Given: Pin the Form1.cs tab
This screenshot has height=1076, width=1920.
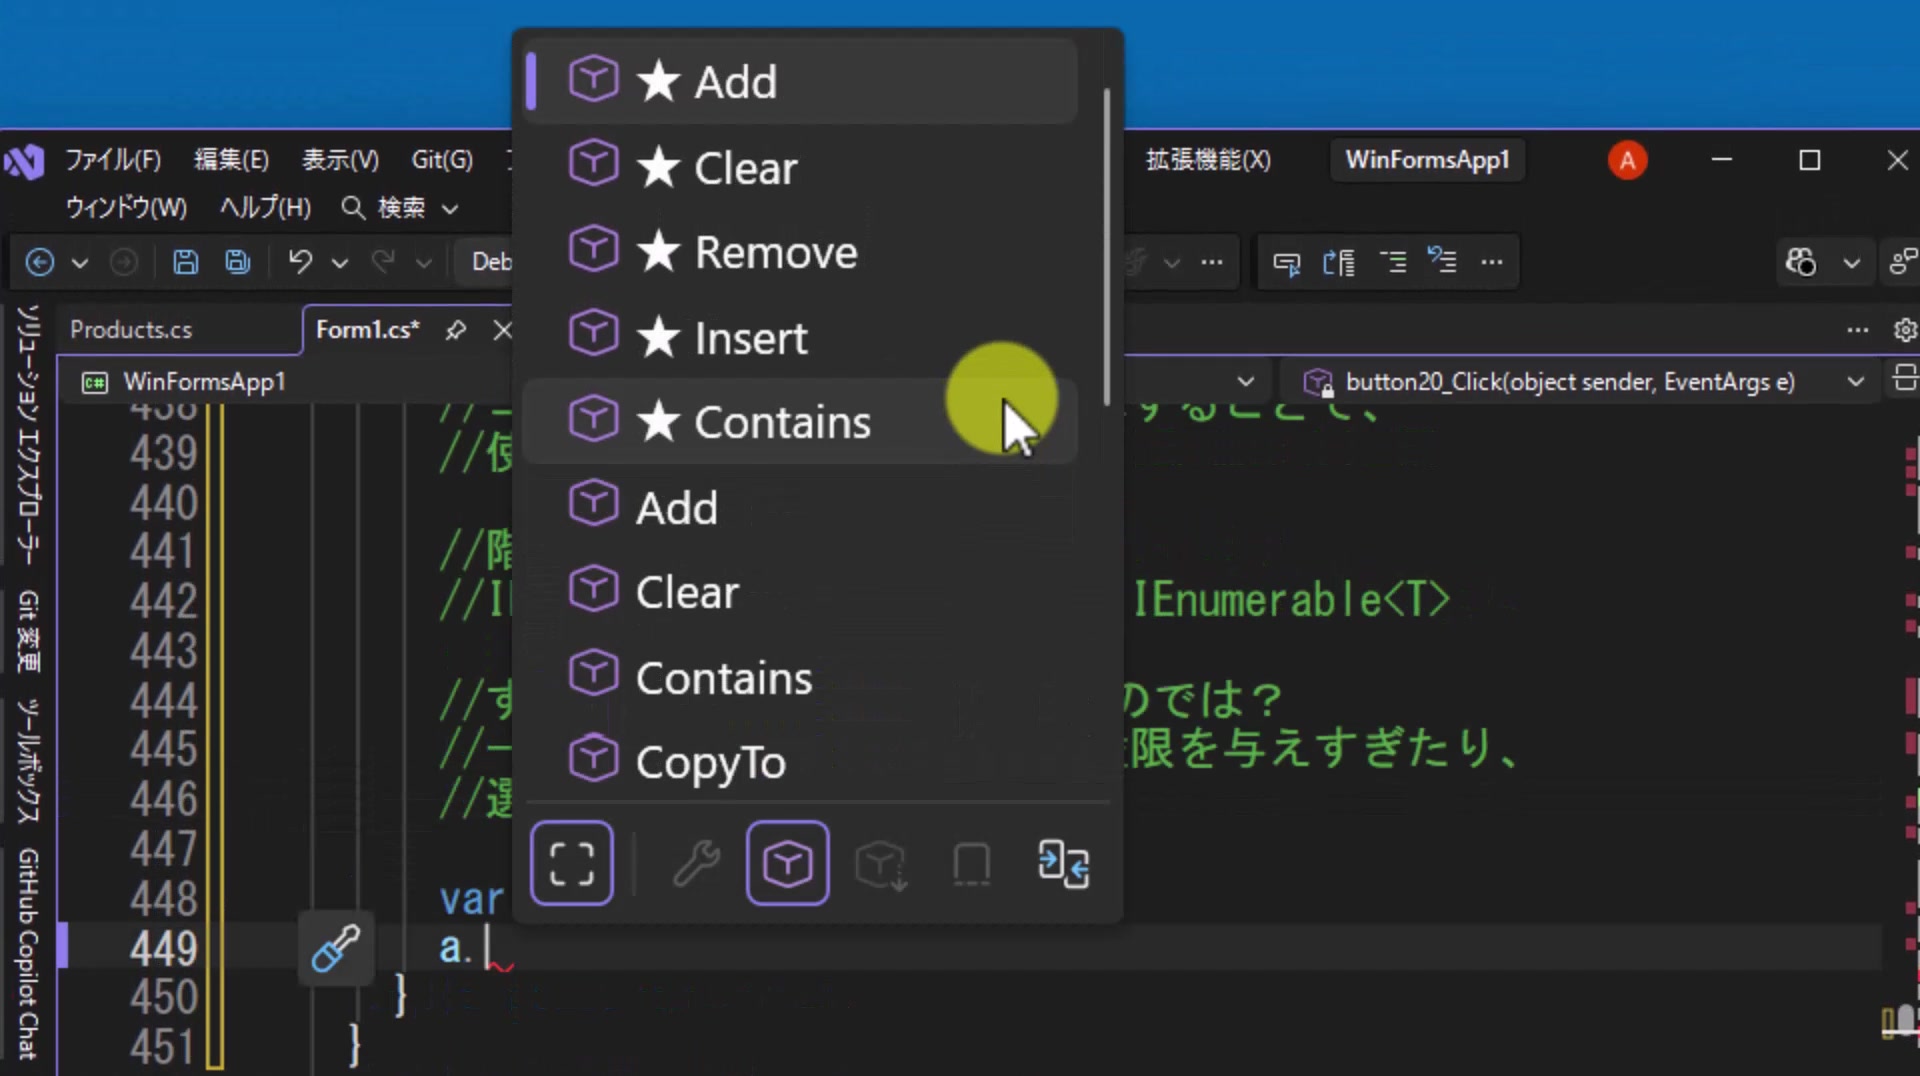Looking at the screenshot, I should pyautogui.click(x=456, y=330).
